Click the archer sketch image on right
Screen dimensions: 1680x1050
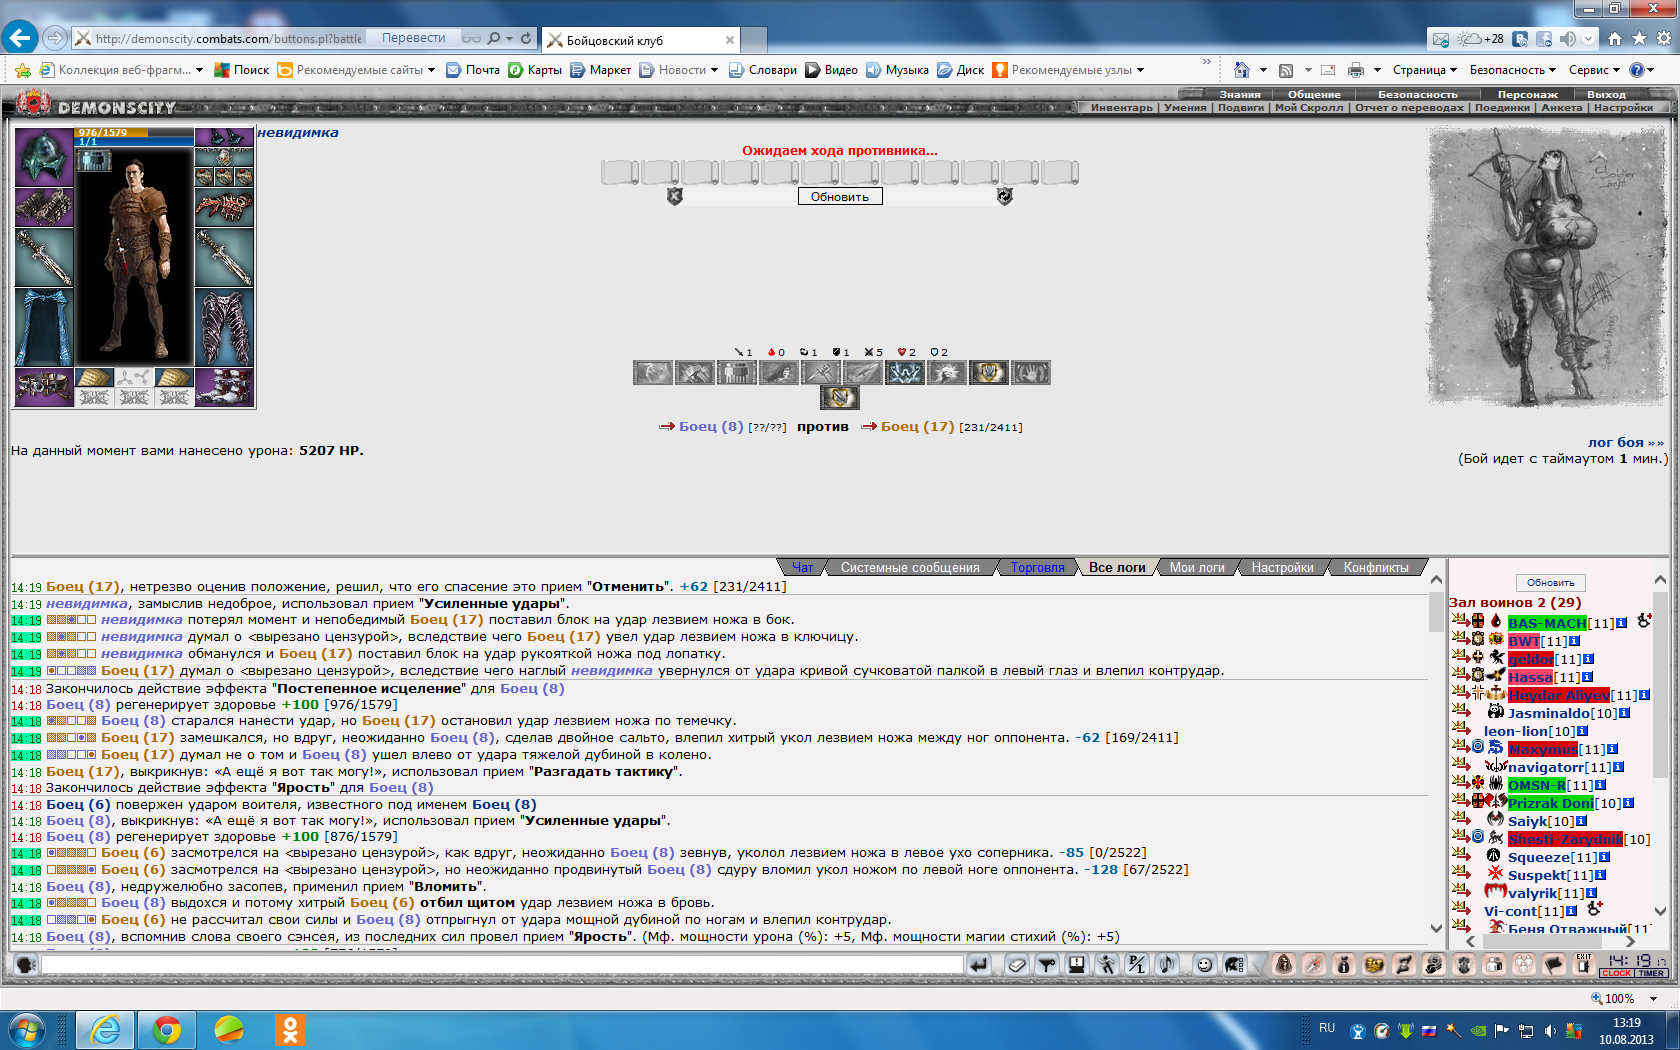click(x=1547, y=267)
